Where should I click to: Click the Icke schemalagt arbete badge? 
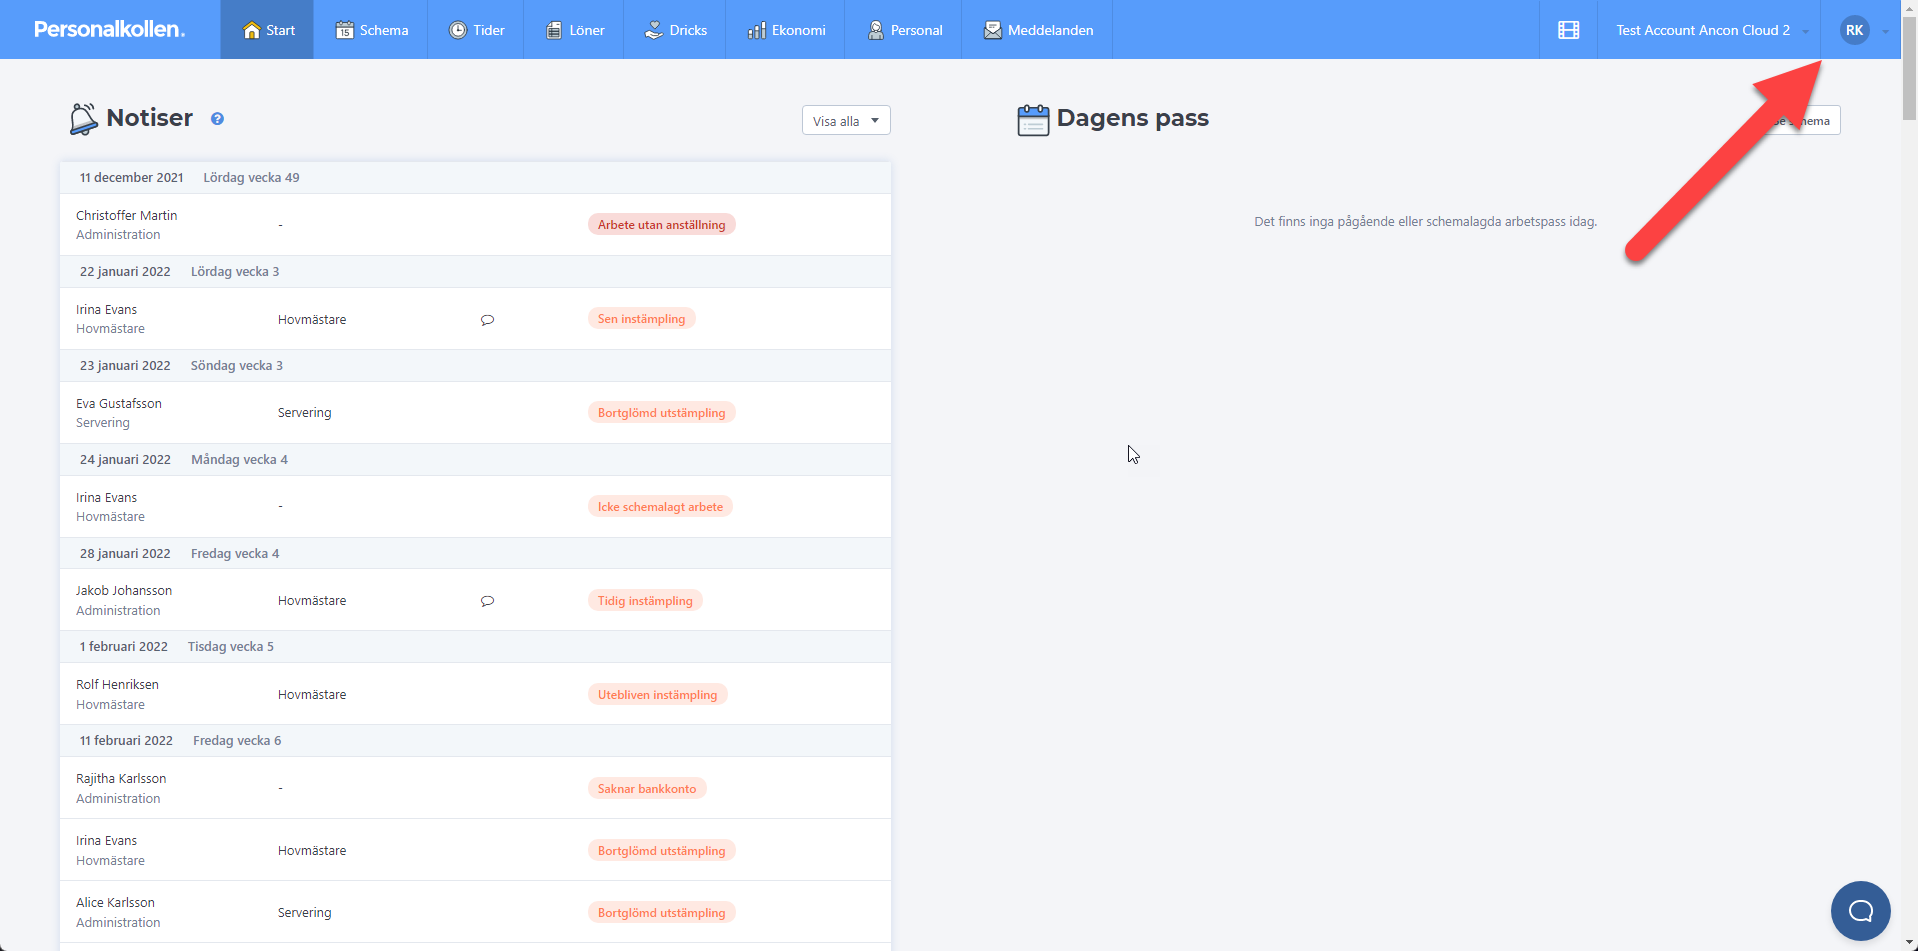point(660,506)
